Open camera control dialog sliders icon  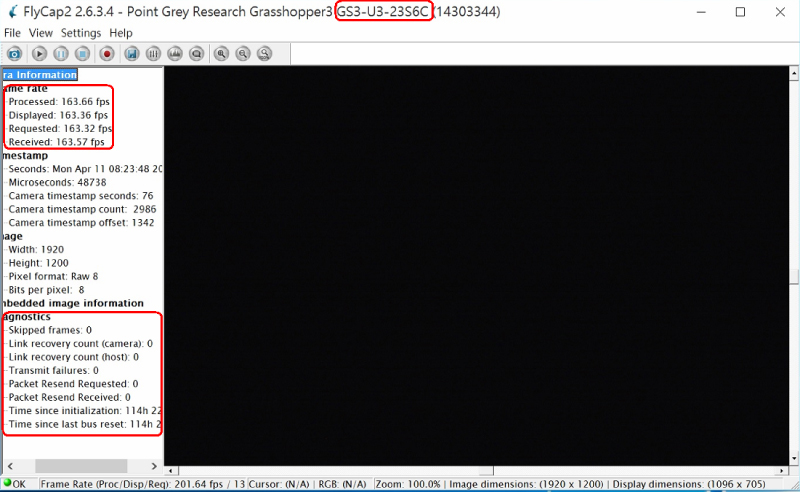(x=153, y=53)
